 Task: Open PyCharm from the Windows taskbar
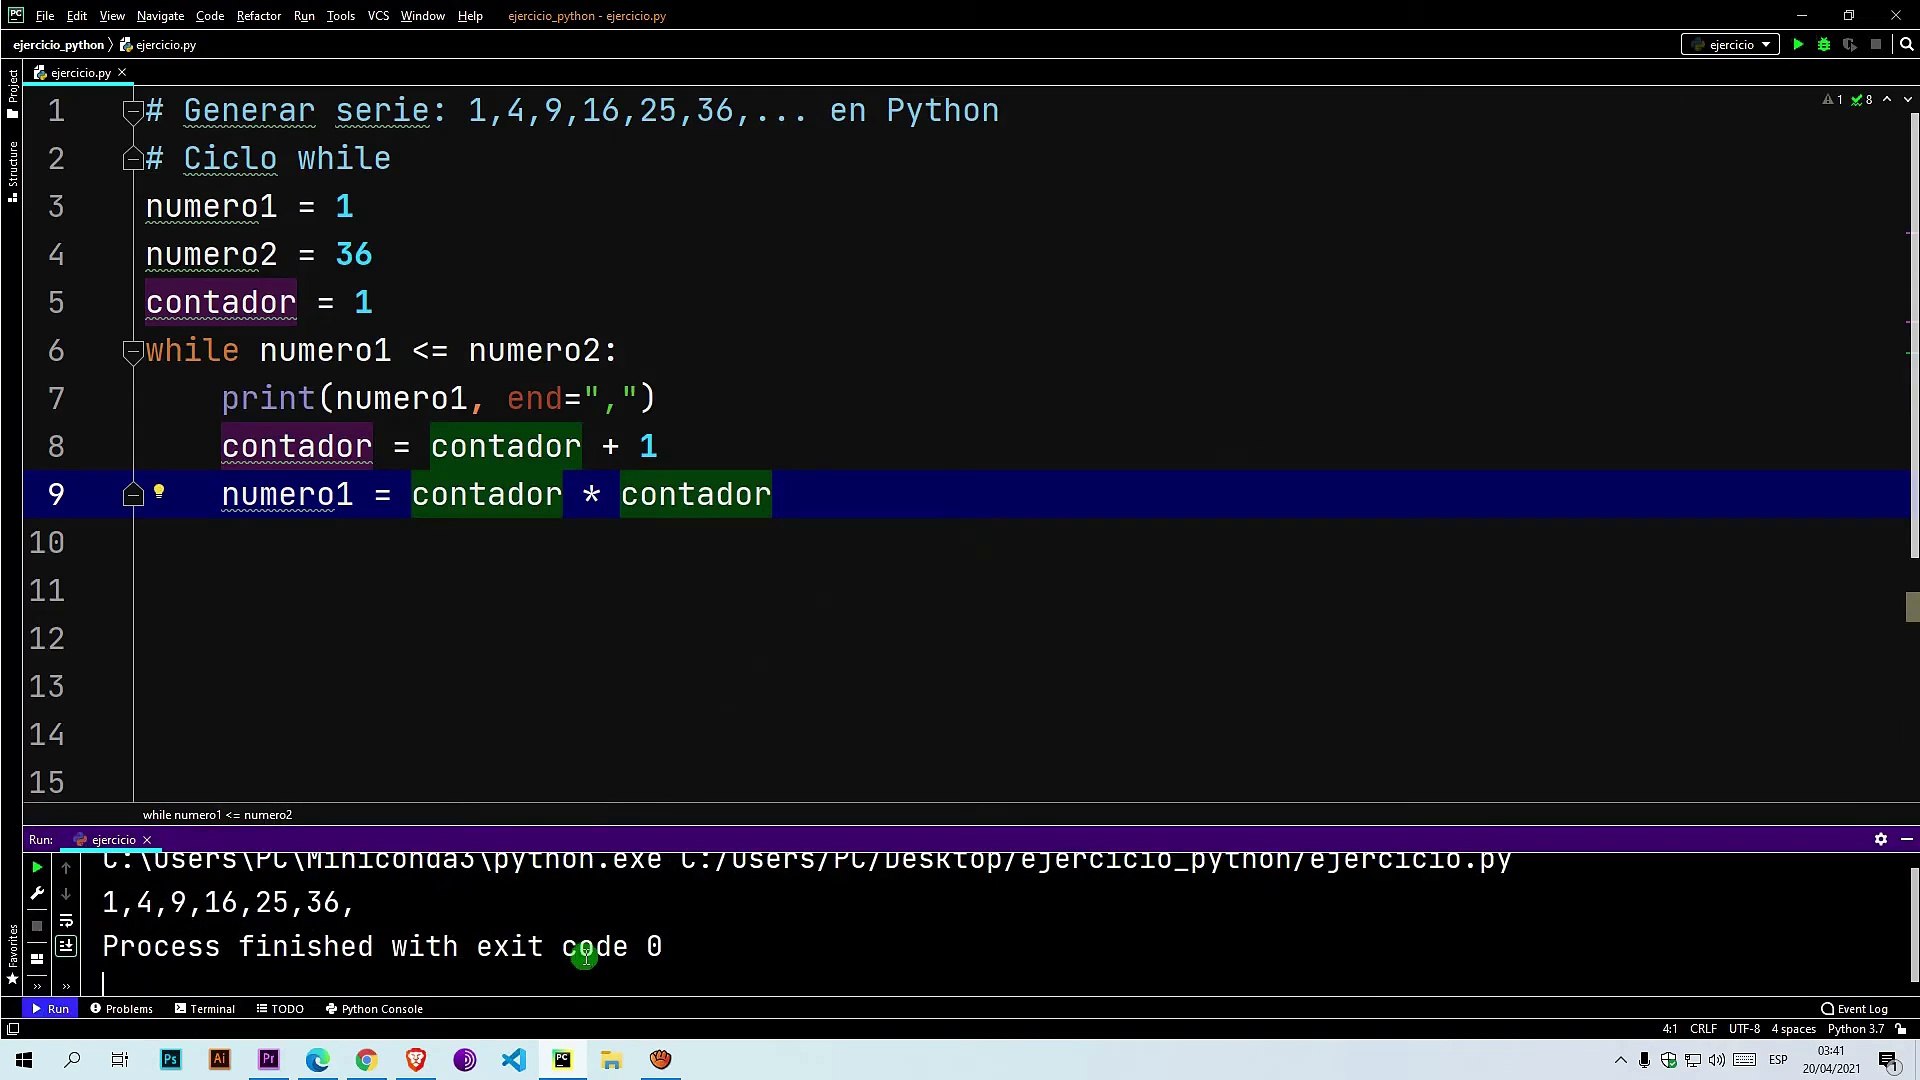(562, 1060)
